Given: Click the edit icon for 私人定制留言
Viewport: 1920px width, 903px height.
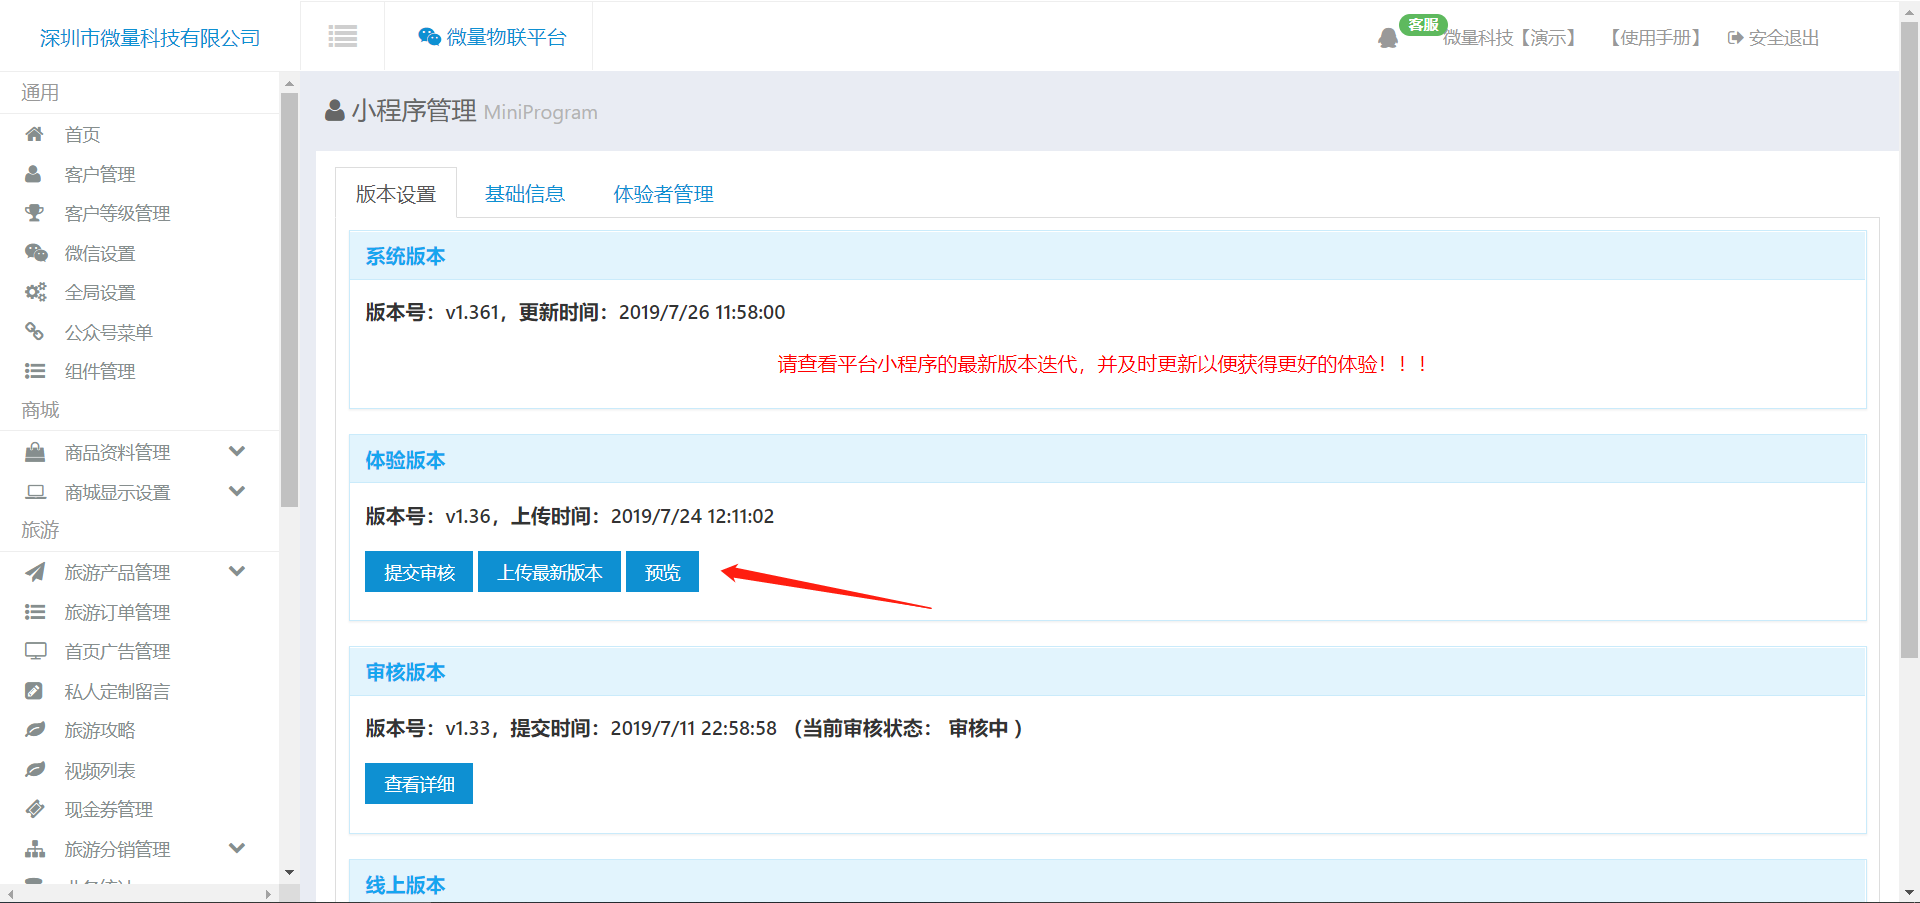Looking at the screenshot, I should click(34, 691).
